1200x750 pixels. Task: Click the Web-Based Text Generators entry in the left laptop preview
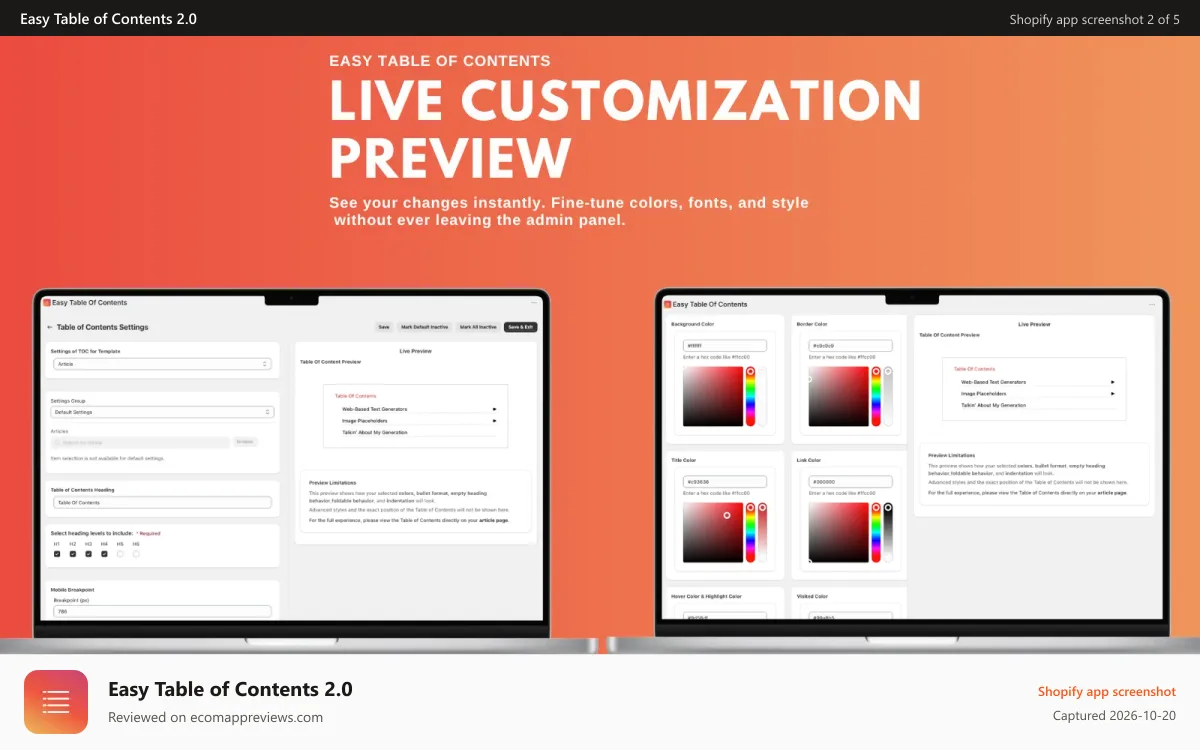coord(374,409)
